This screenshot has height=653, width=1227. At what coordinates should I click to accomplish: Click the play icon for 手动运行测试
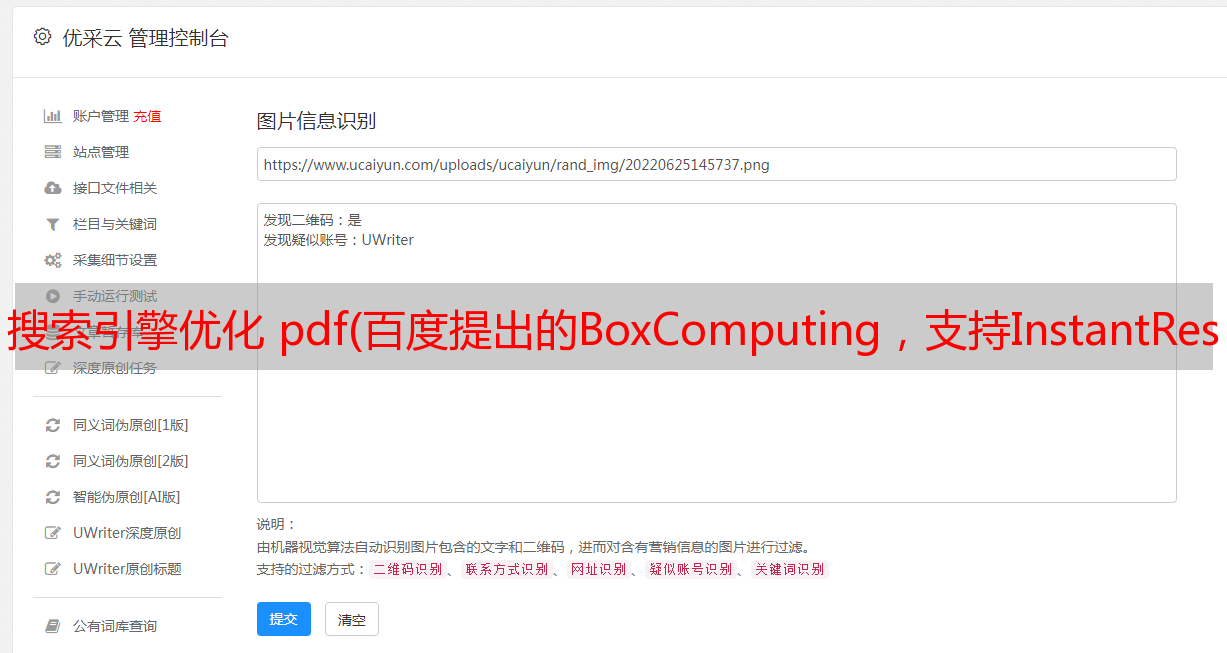tap(53, 296)
